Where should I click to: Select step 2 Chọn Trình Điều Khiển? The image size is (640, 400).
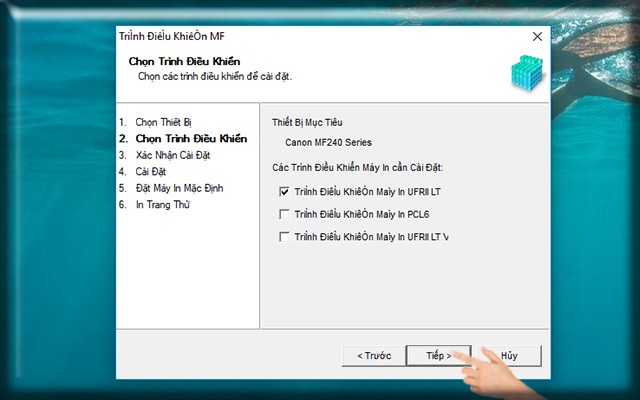pyautogui.click(x=183, y=139)
